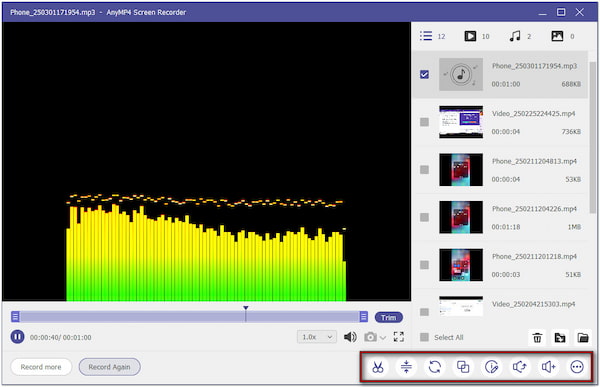Screen dimensions: 600x387
Task: Open the Advanced Trimmer scissors tool
Action: point(378,367)
